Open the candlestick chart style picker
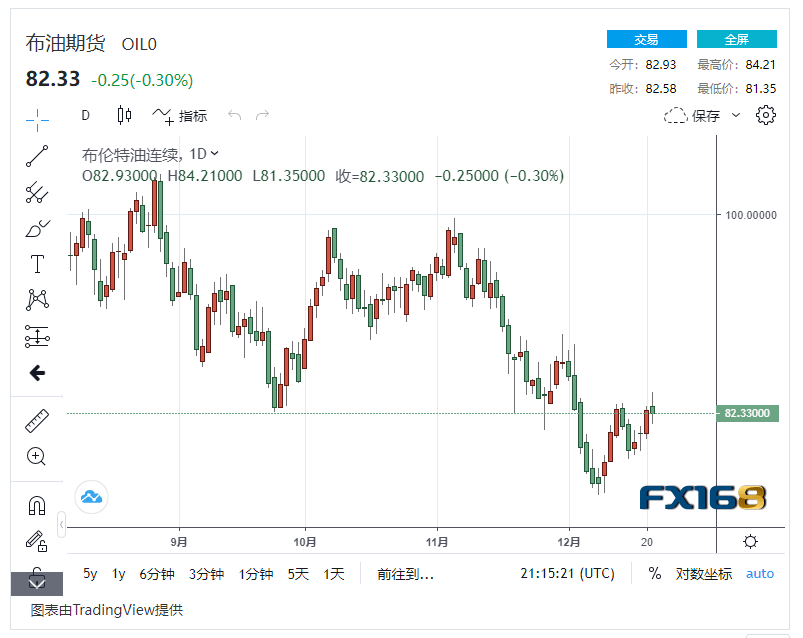This screenshot has width=803, height=638. (x=124, y=115)
